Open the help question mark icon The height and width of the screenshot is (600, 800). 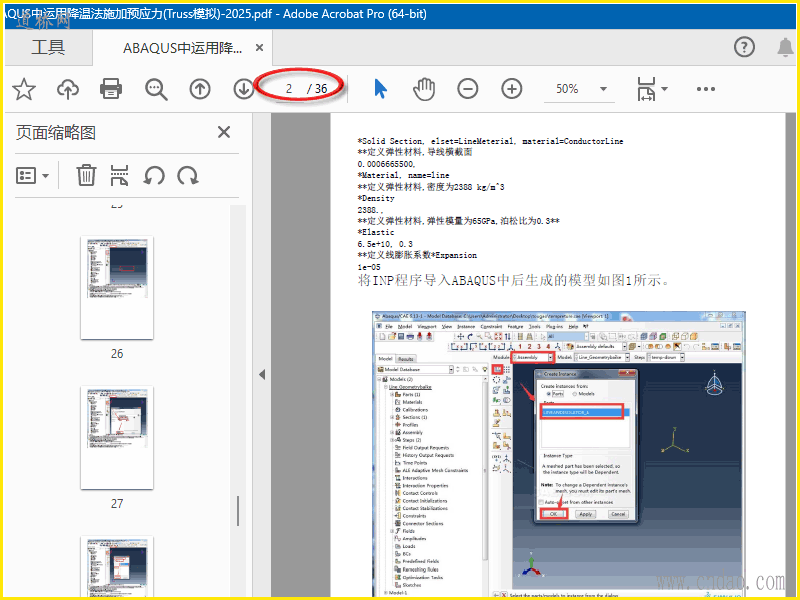(744, 47)
